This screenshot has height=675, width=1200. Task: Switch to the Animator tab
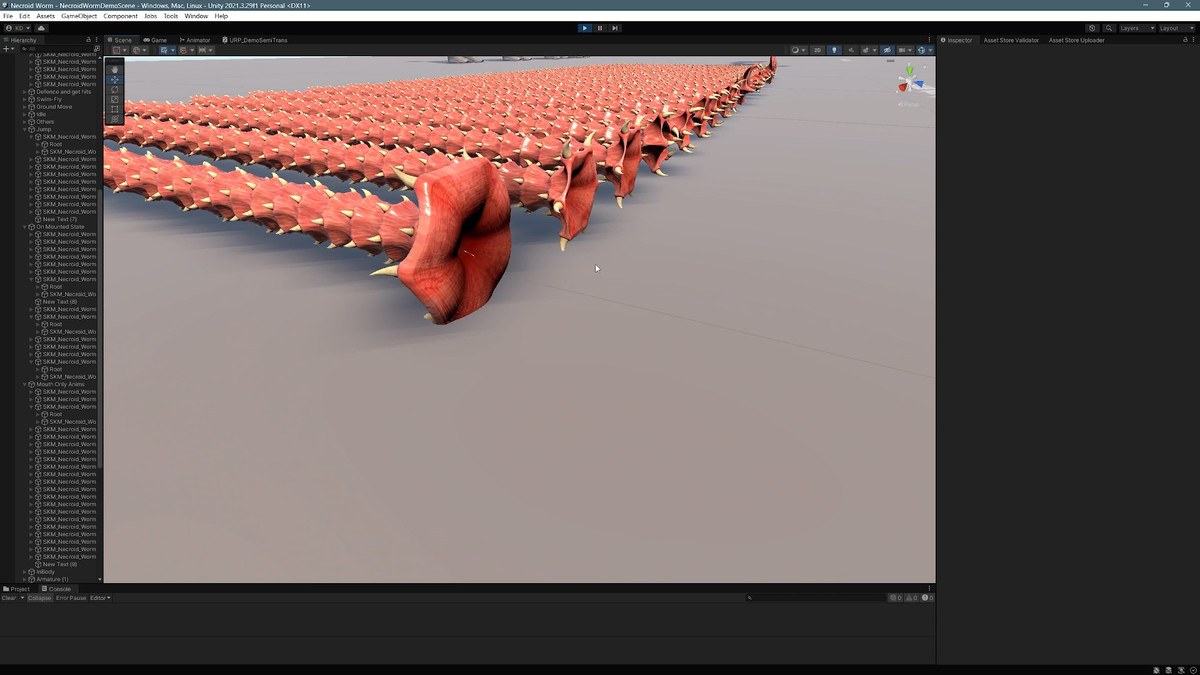196,40
